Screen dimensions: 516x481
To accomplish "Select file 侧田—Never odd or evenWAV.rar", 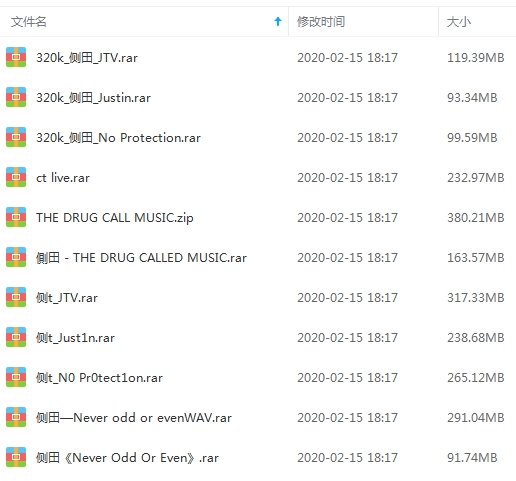I will (x=134, y=418).
